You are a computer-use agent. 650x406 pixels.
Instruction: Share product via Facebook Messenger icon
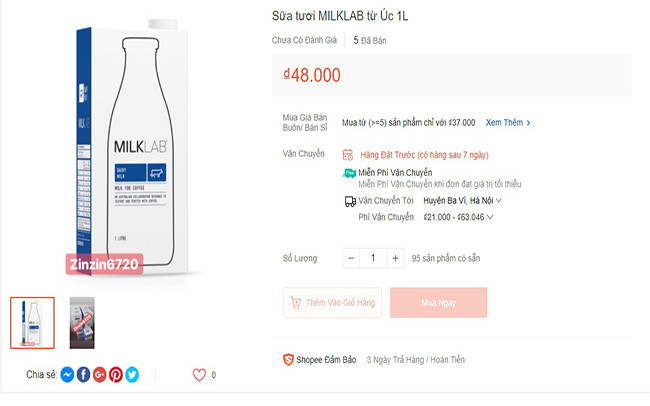[x=67, y=375]
